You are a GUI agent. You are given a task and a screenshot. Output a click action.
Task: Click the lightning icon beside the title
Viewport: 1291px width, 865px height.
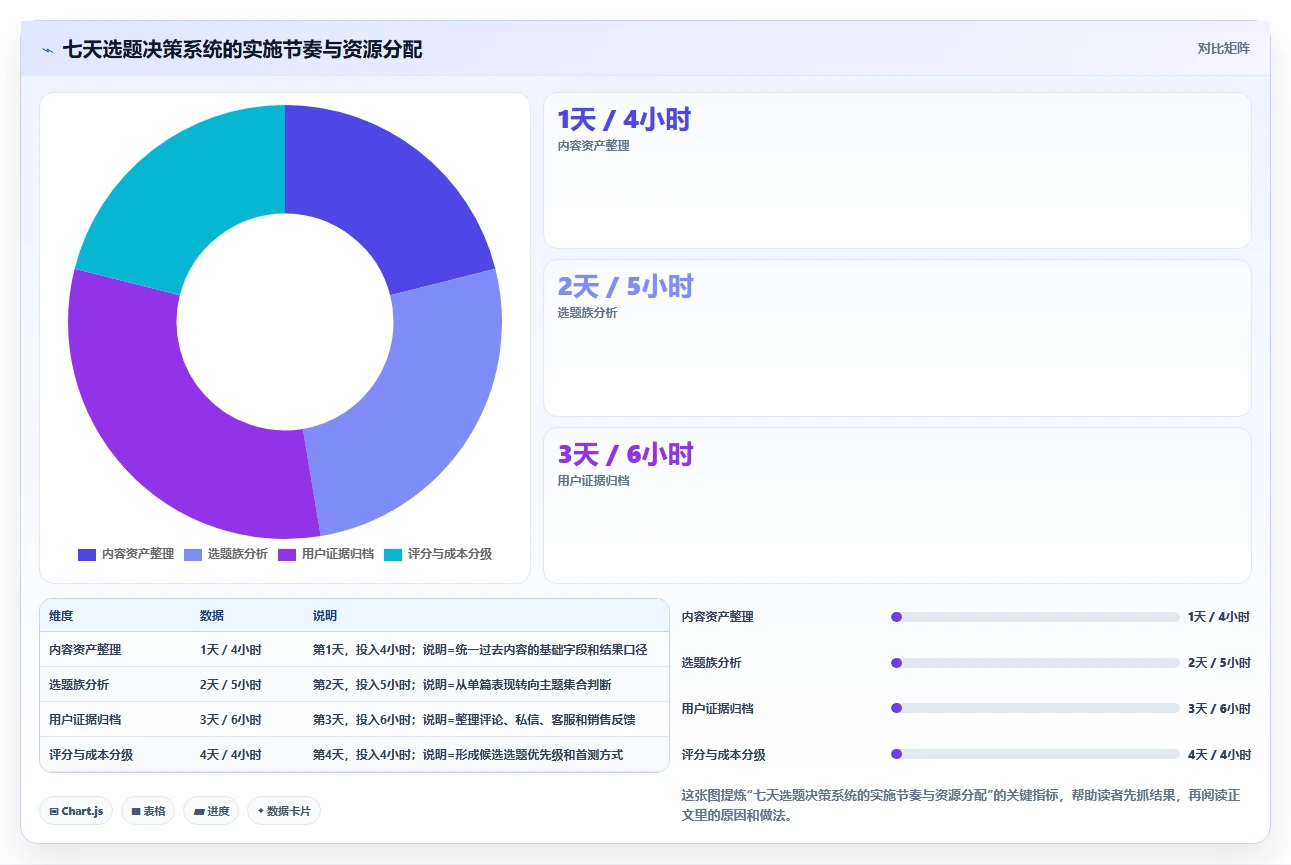tap(48, 49)
